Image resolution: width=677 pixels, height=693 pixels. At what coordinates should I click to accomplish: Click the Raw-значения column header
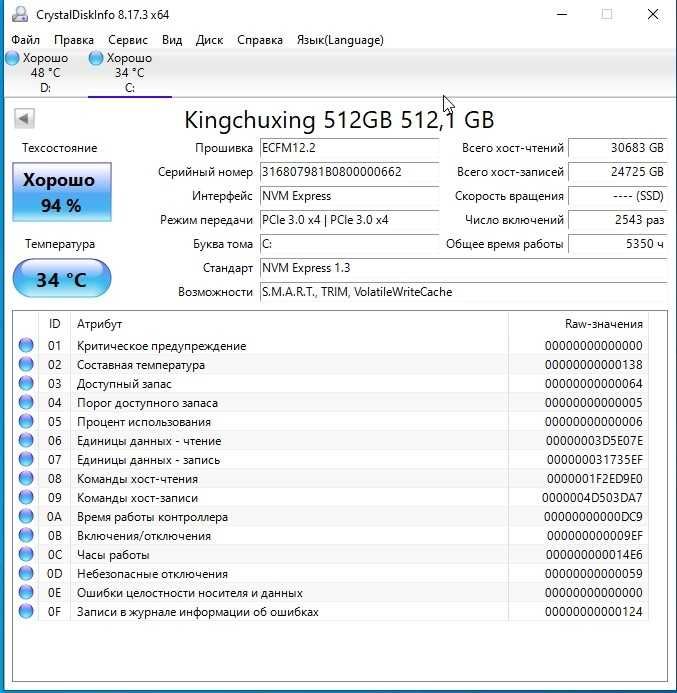[578, 324]
